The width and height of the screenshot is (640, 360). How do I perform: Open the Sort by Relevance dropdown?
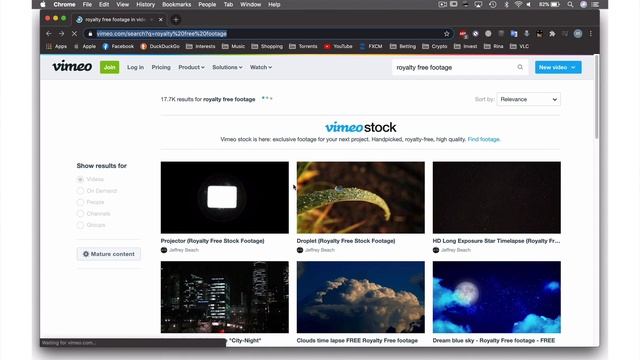point(529,99)
